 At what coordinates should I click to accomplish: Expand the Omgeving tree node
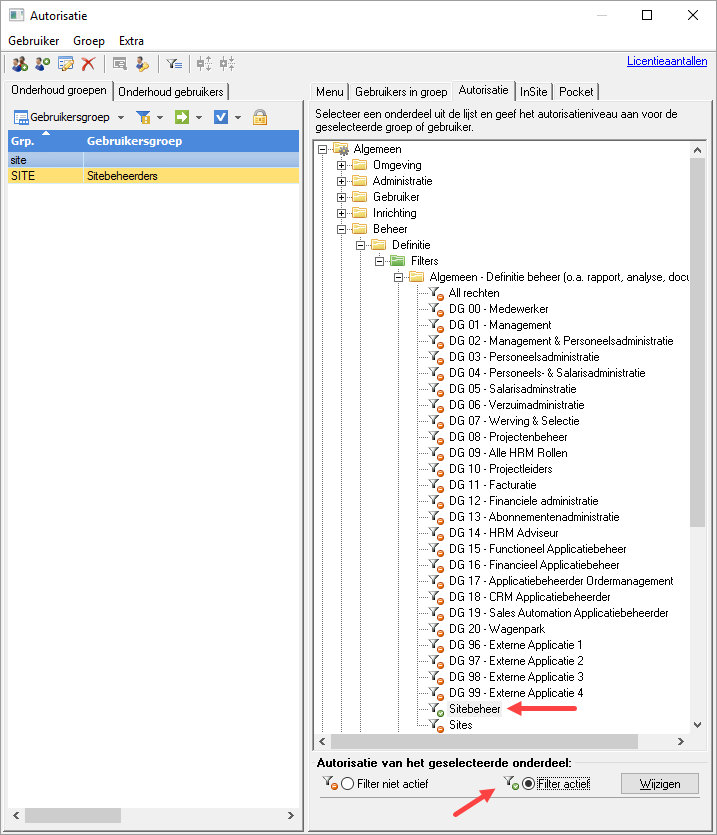click(x=341, y=166)
